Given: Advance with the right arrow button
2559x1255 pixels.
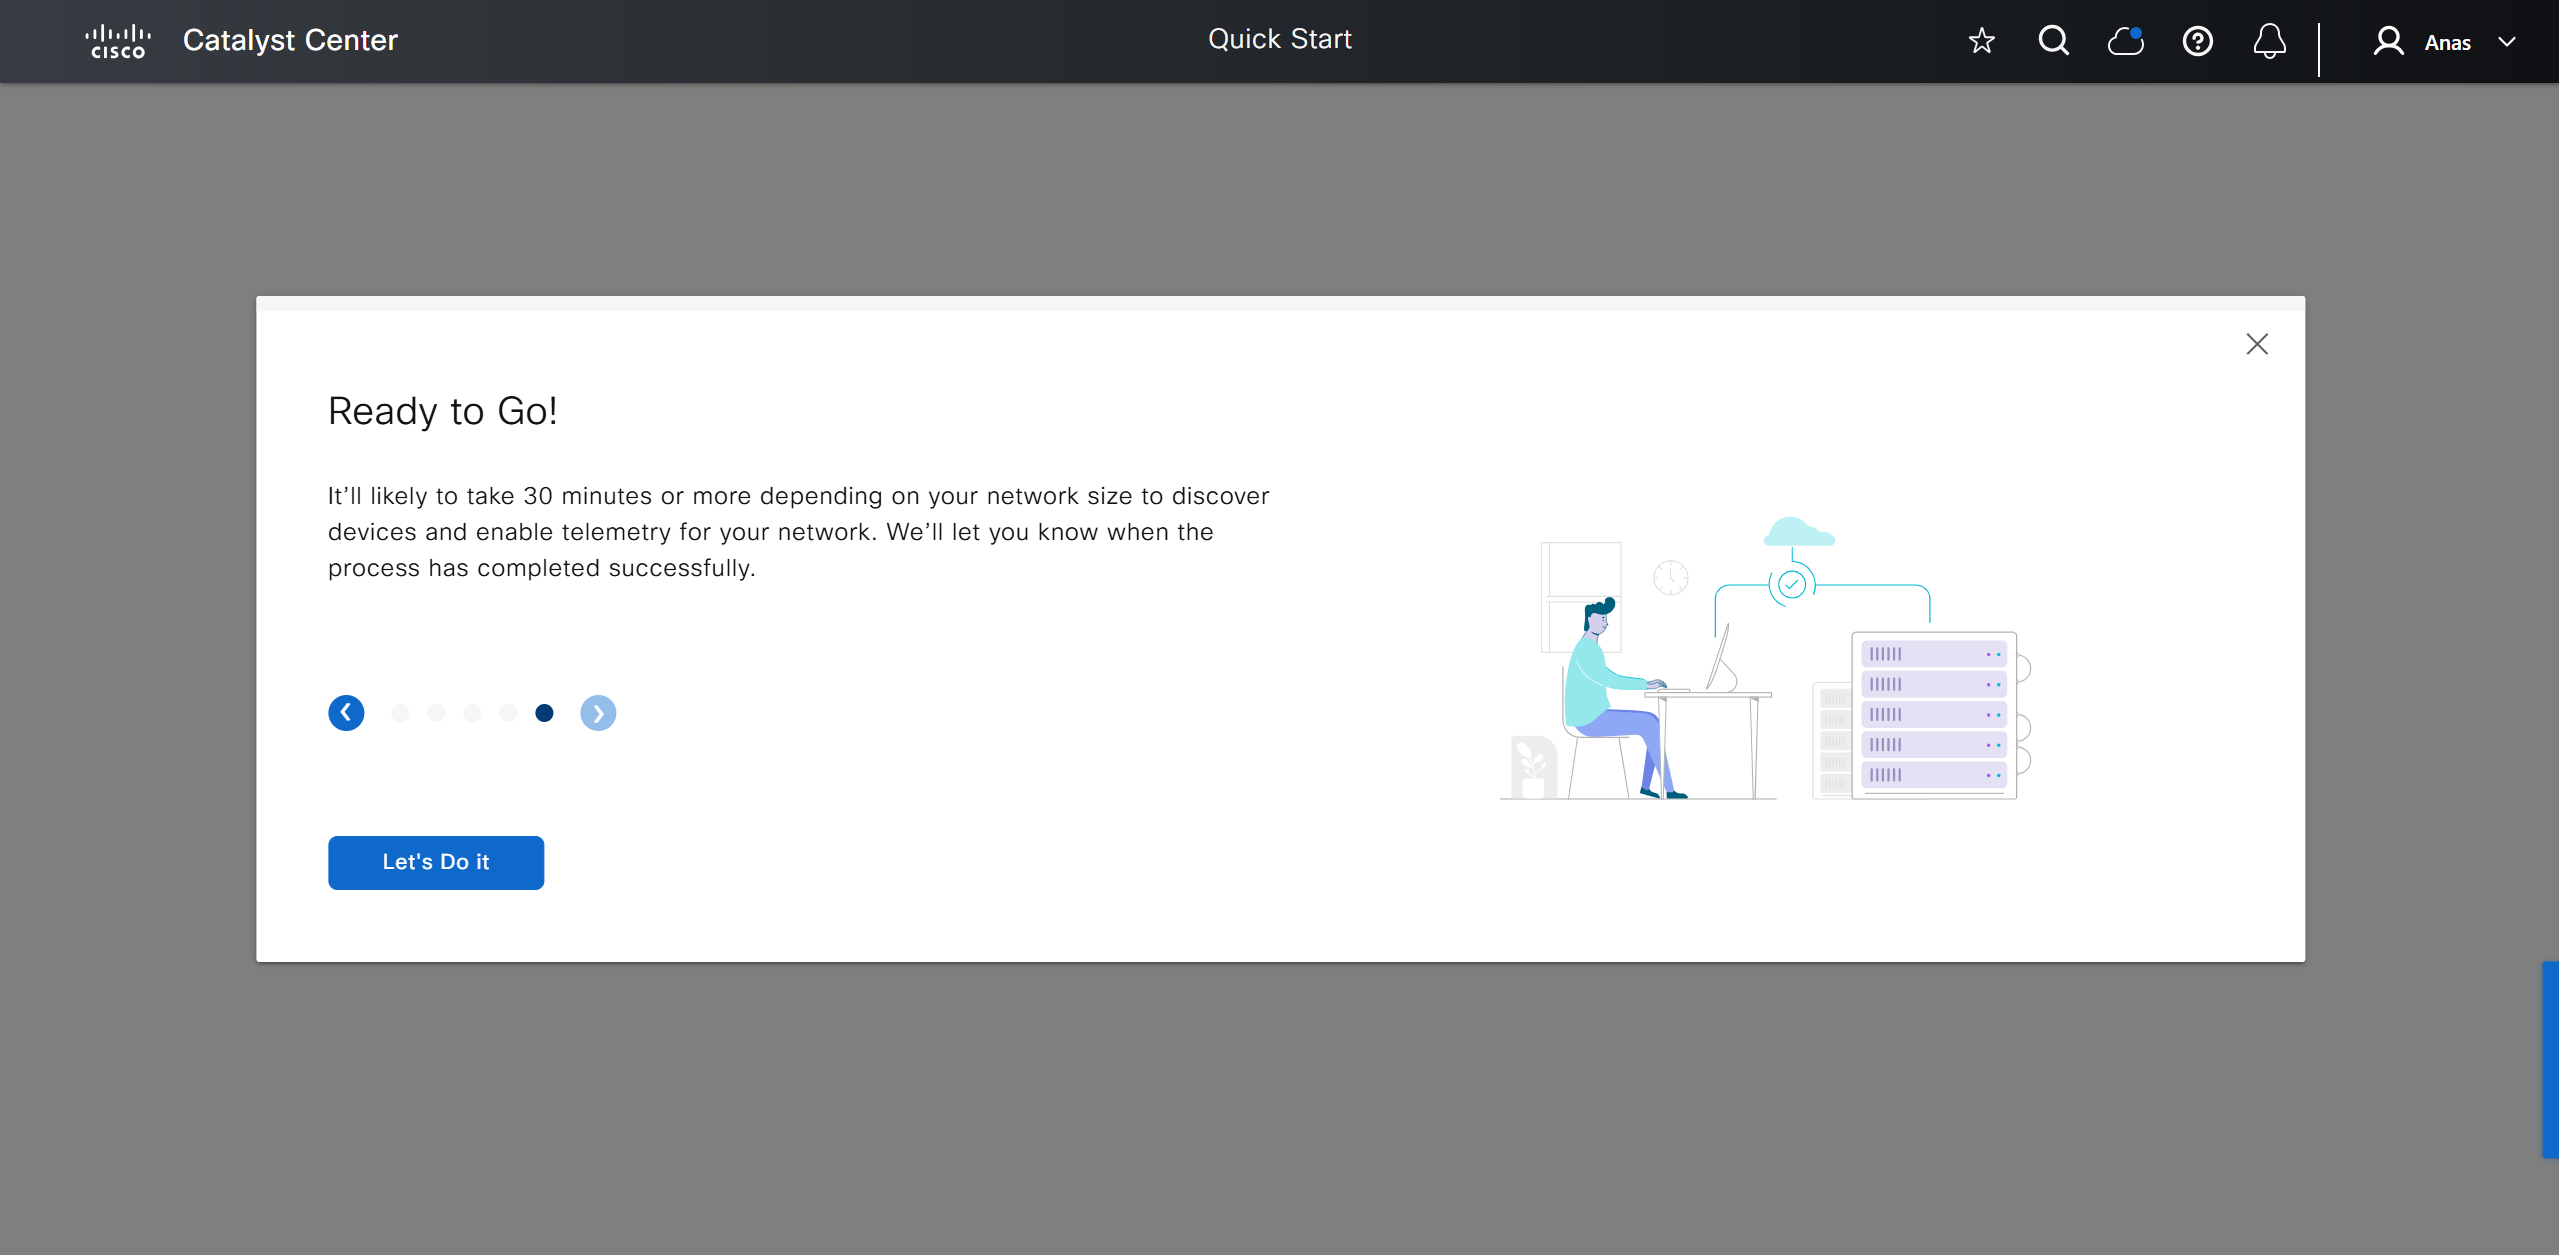Looking at the screenshot, I should [598, 713].
